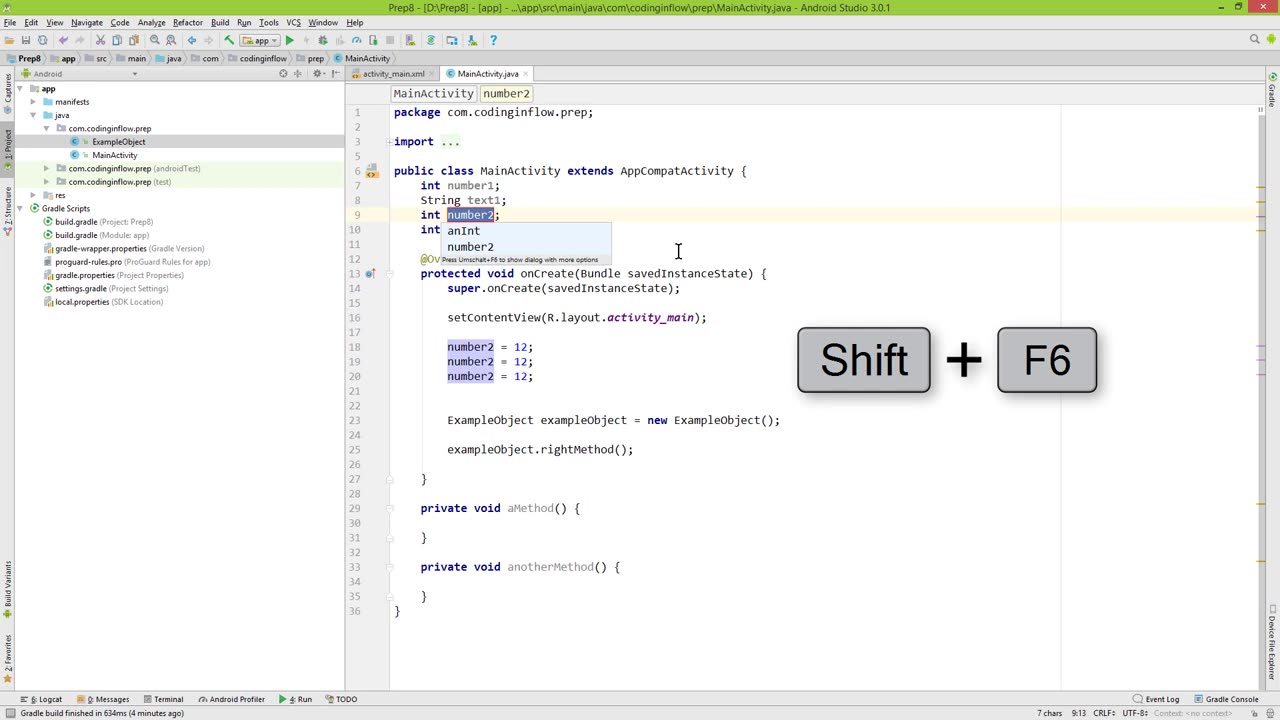Open the Gradle Console button
This screenshot has width=1280, height=720.
(x=1225, y=699)
